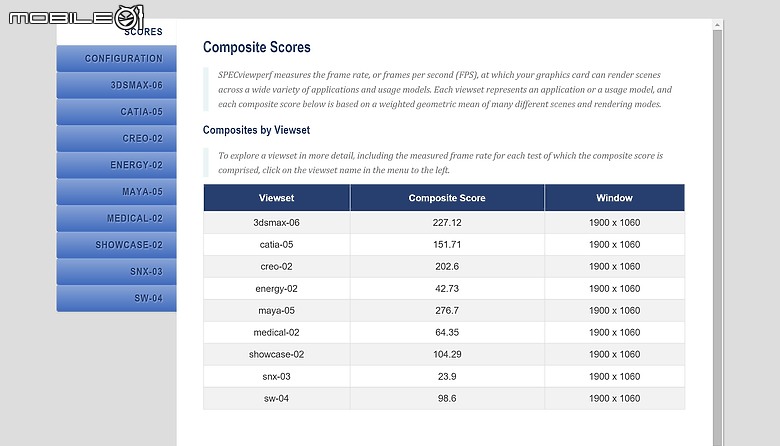Go to the MEDICAL-02 viewset

click(x=116, y=218)
